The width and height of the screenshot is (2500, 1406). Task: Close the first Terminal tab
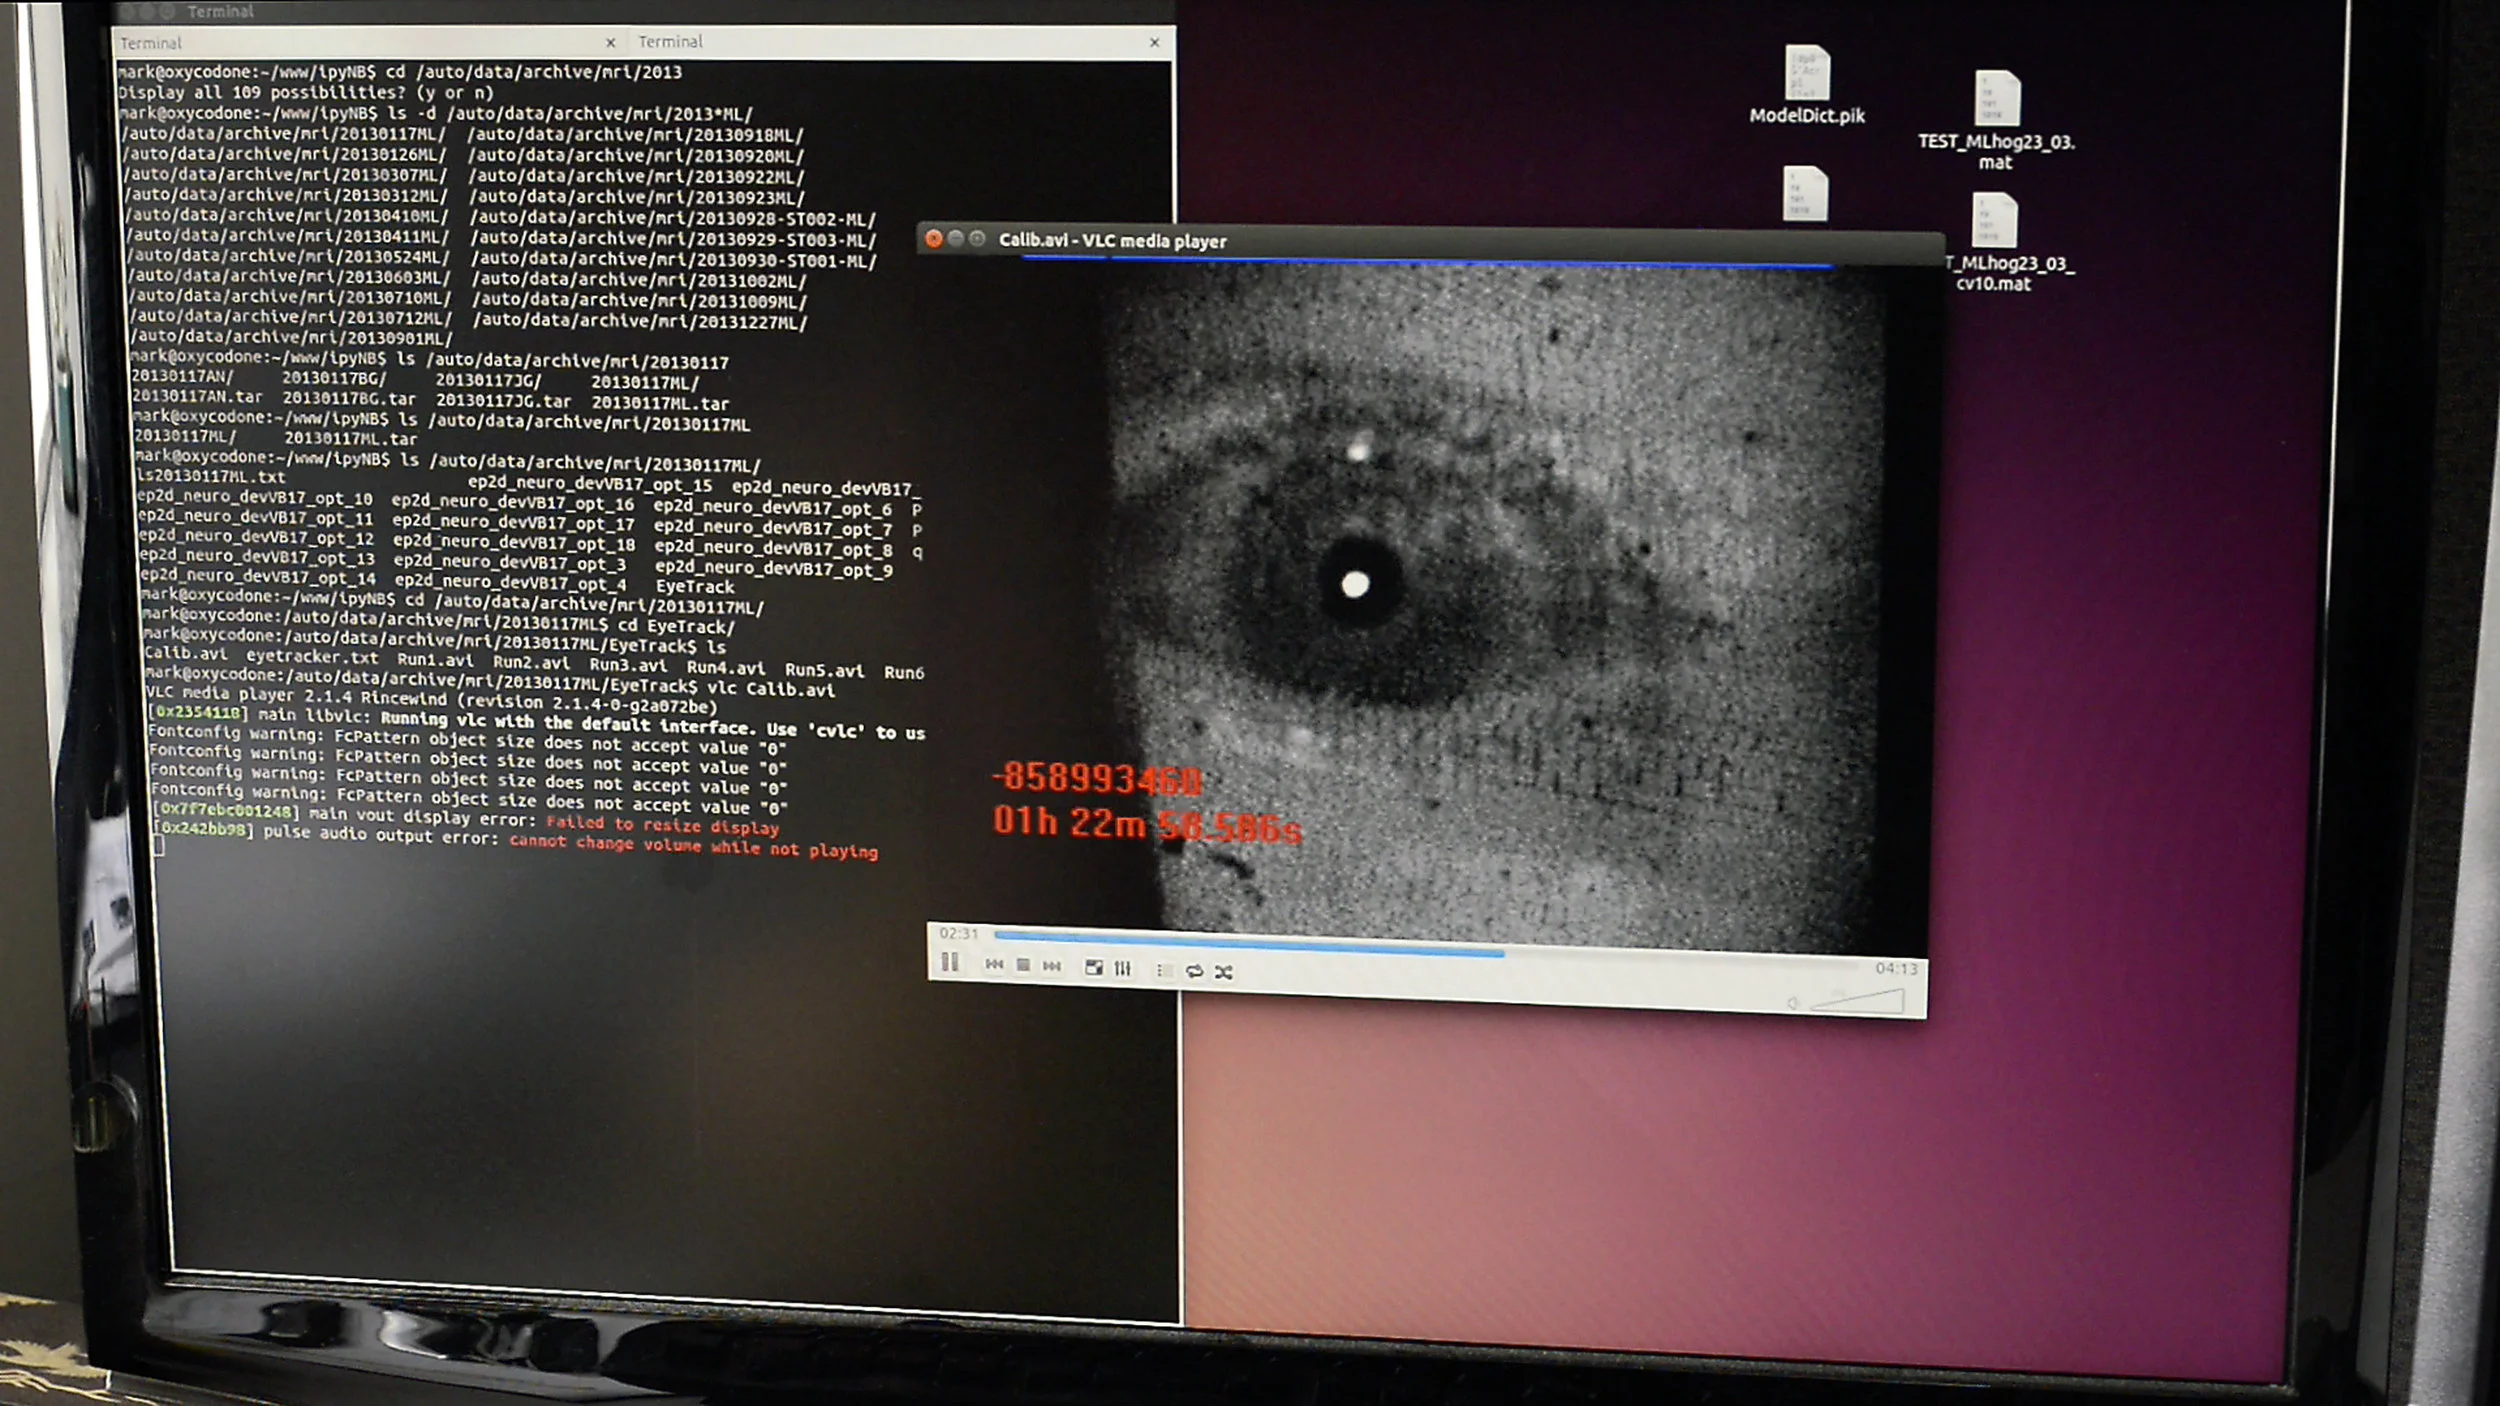pyautogui.click(x=610, y=43)
